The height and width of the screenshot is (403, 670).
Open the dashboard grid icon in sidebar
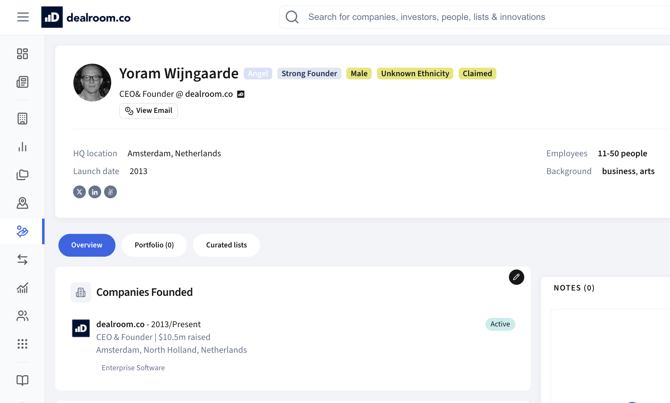click(22, 54)
